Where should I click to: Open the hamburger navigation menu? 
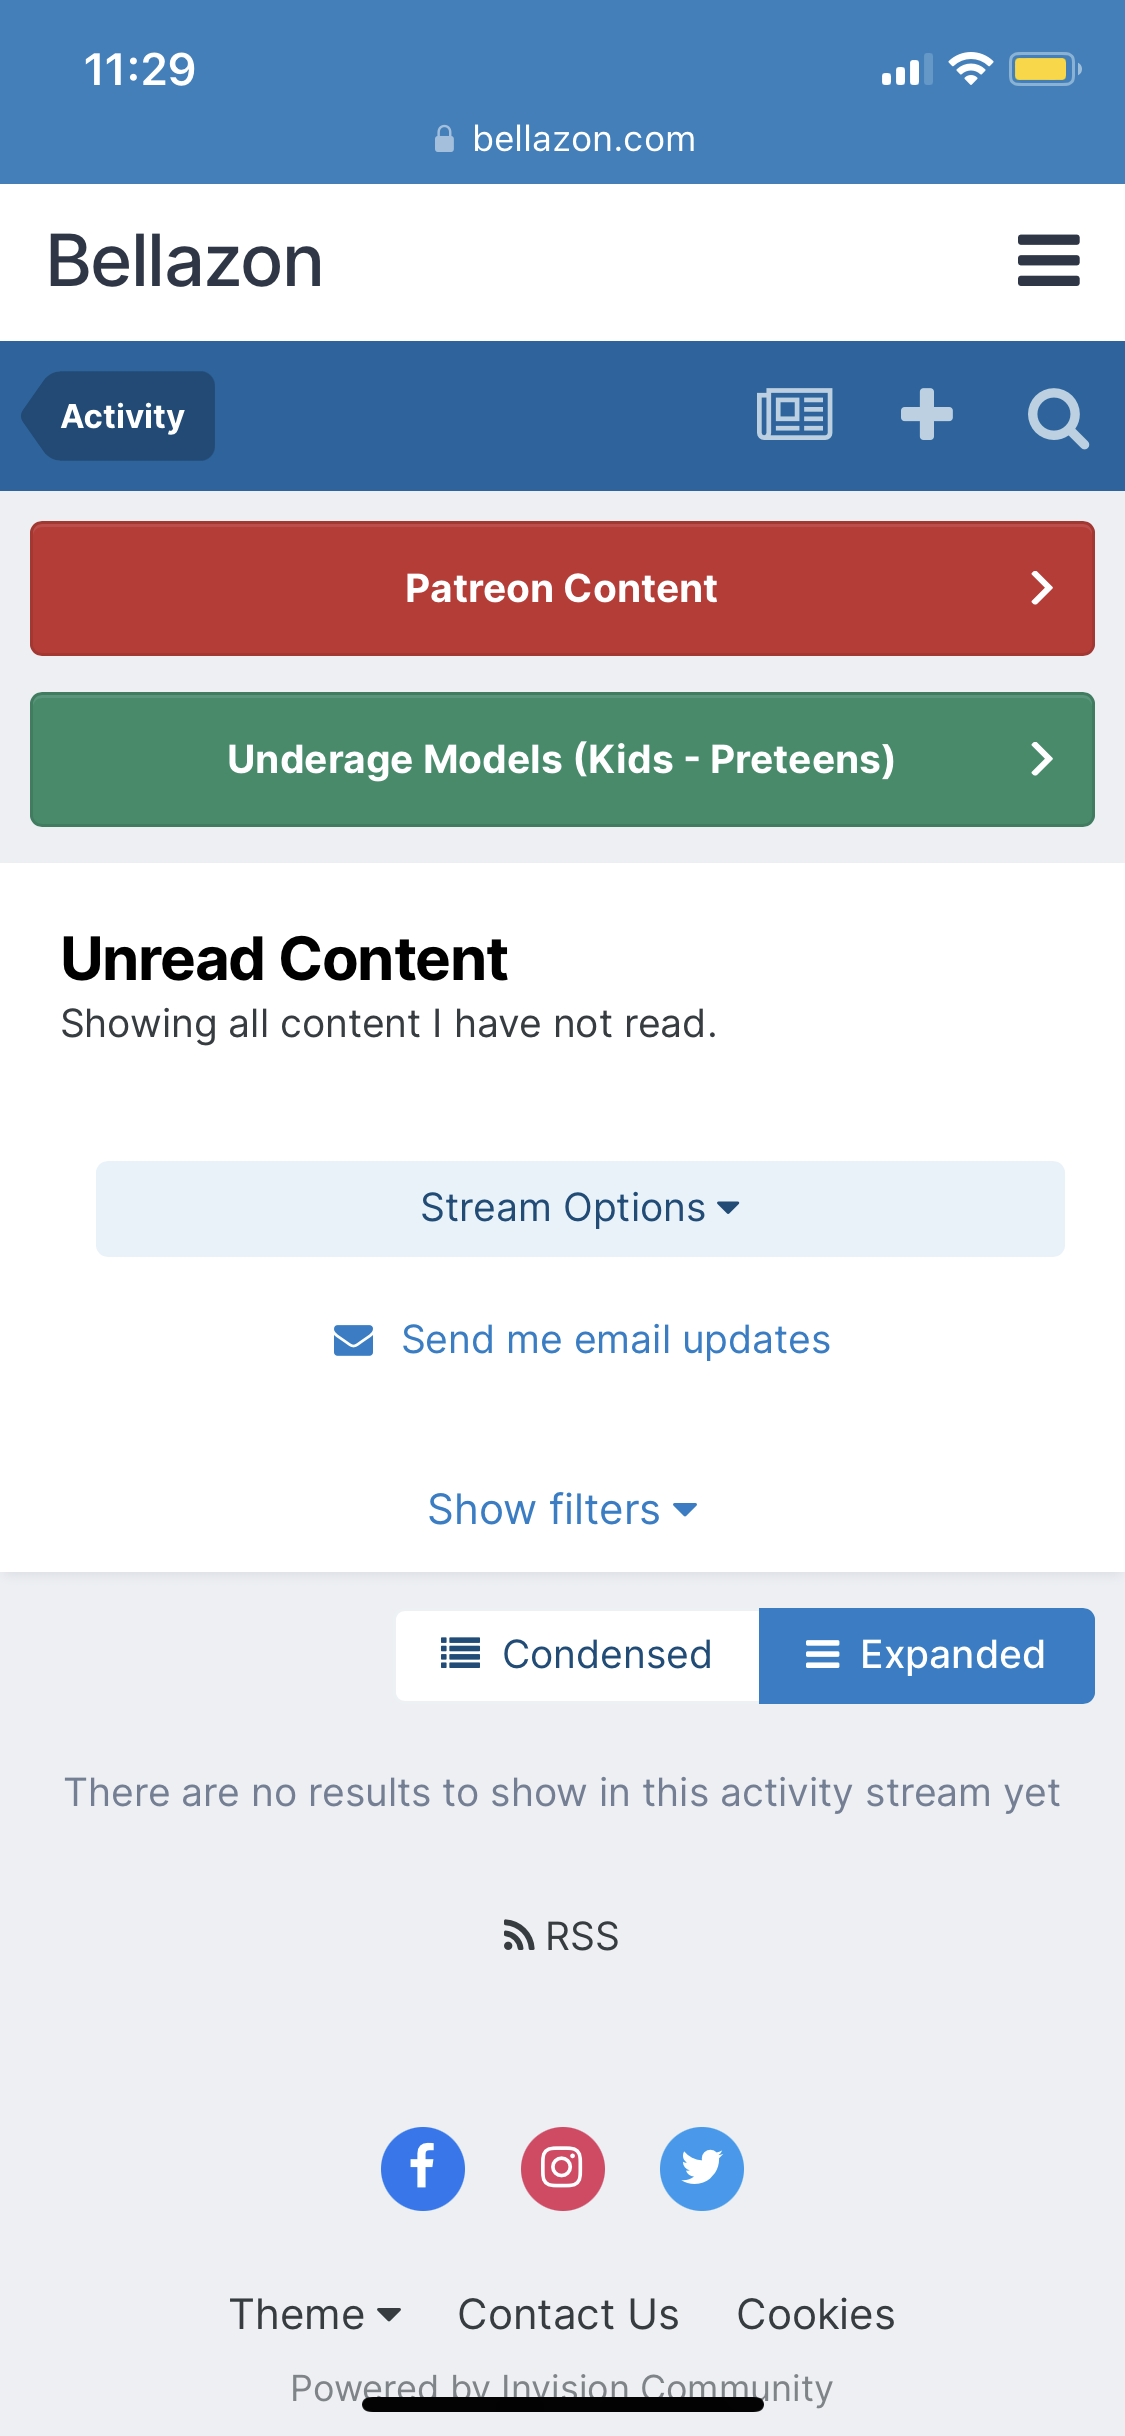click(1048, 261)
